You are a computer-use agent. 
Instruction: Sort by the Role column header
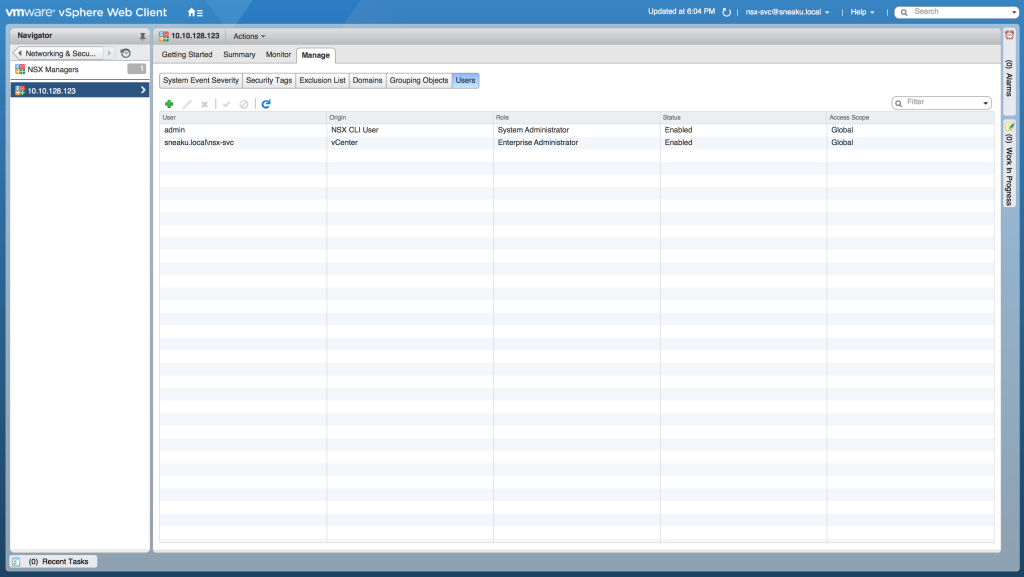click(x=577, y=117)
